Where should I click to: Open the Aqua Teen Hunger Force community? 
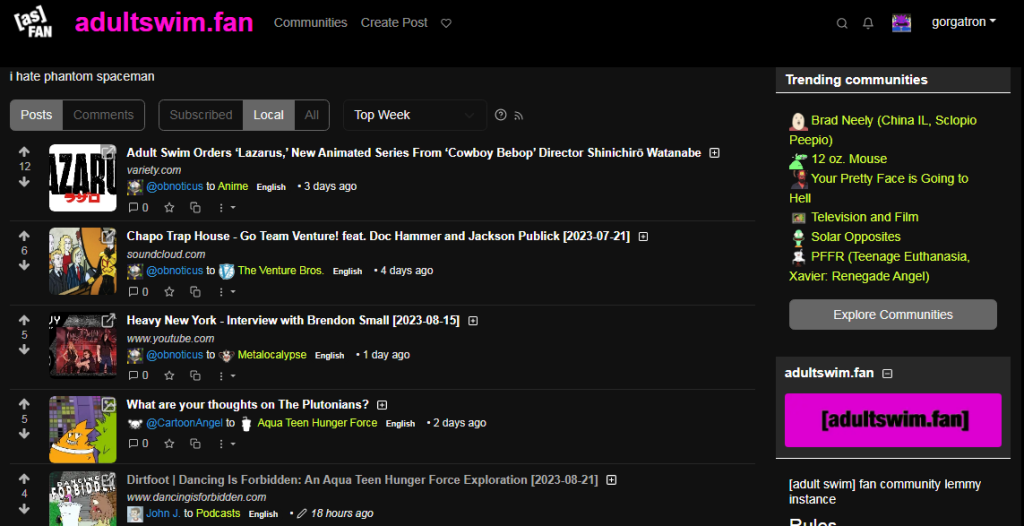(x=317, y=423)
